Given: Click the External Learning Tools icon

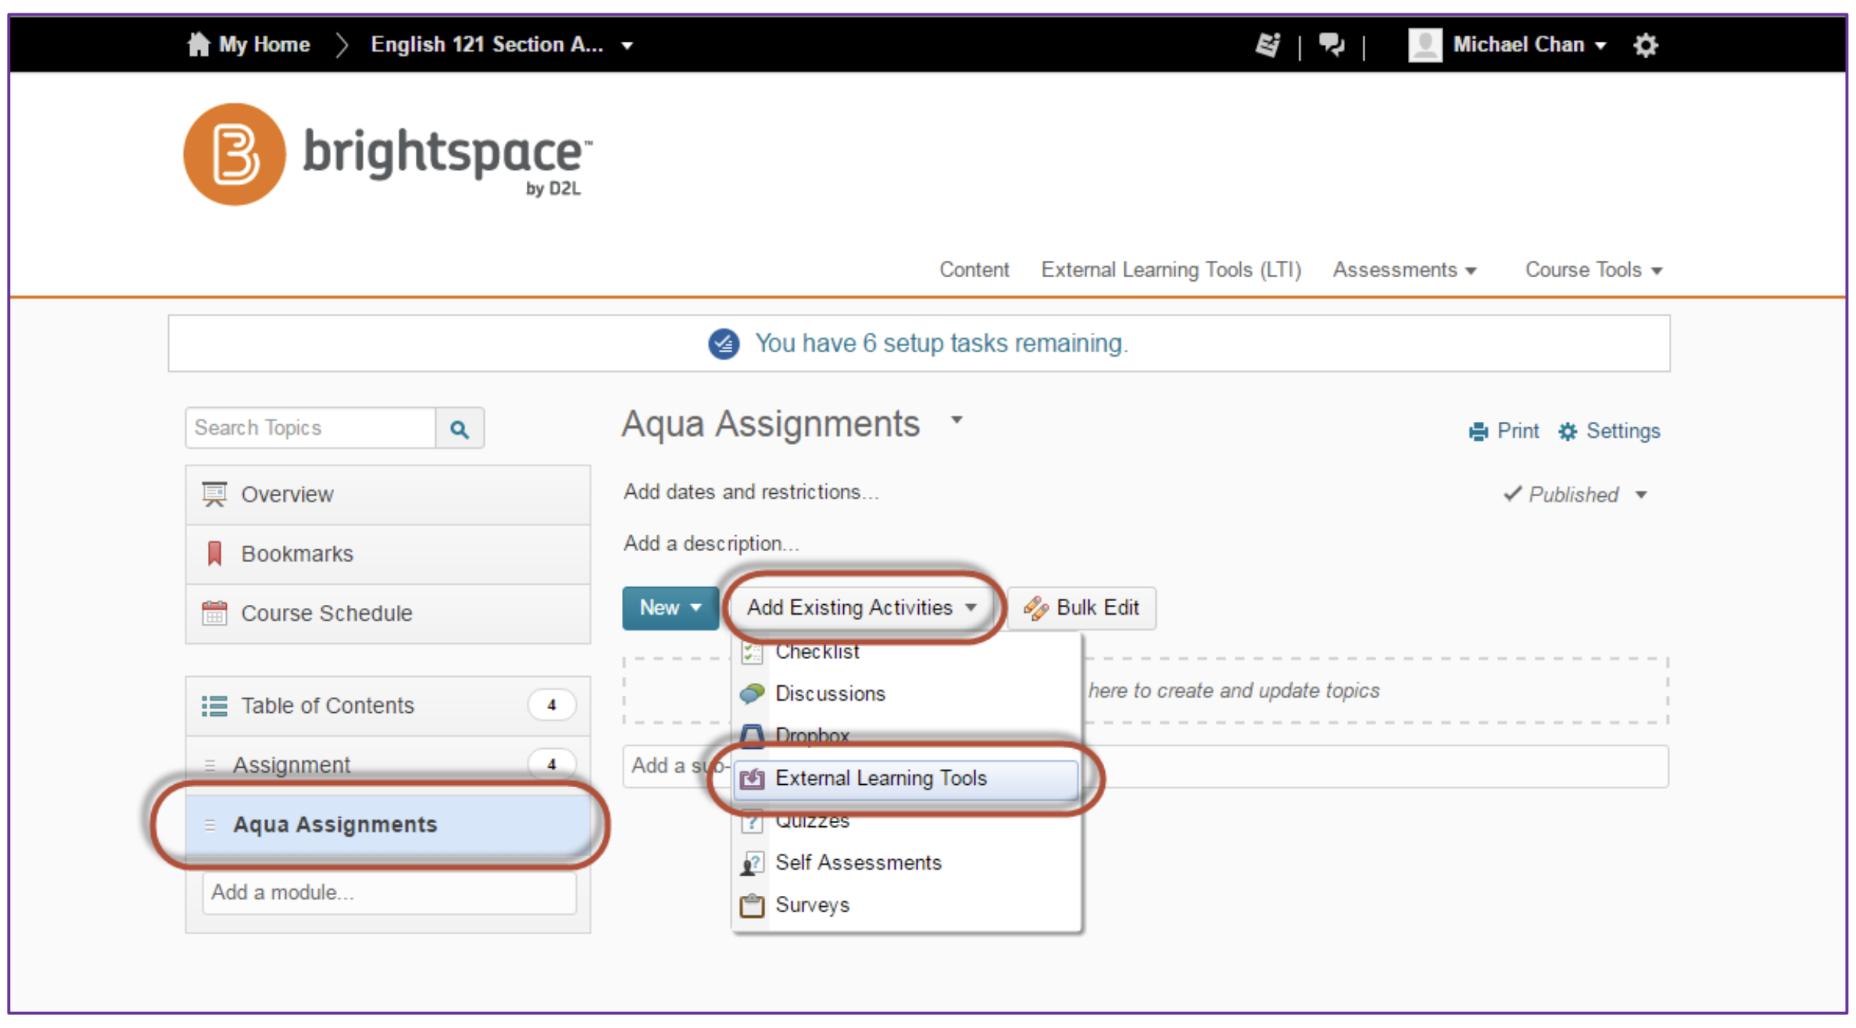Looking at the screenshot, I should [753, 778].
